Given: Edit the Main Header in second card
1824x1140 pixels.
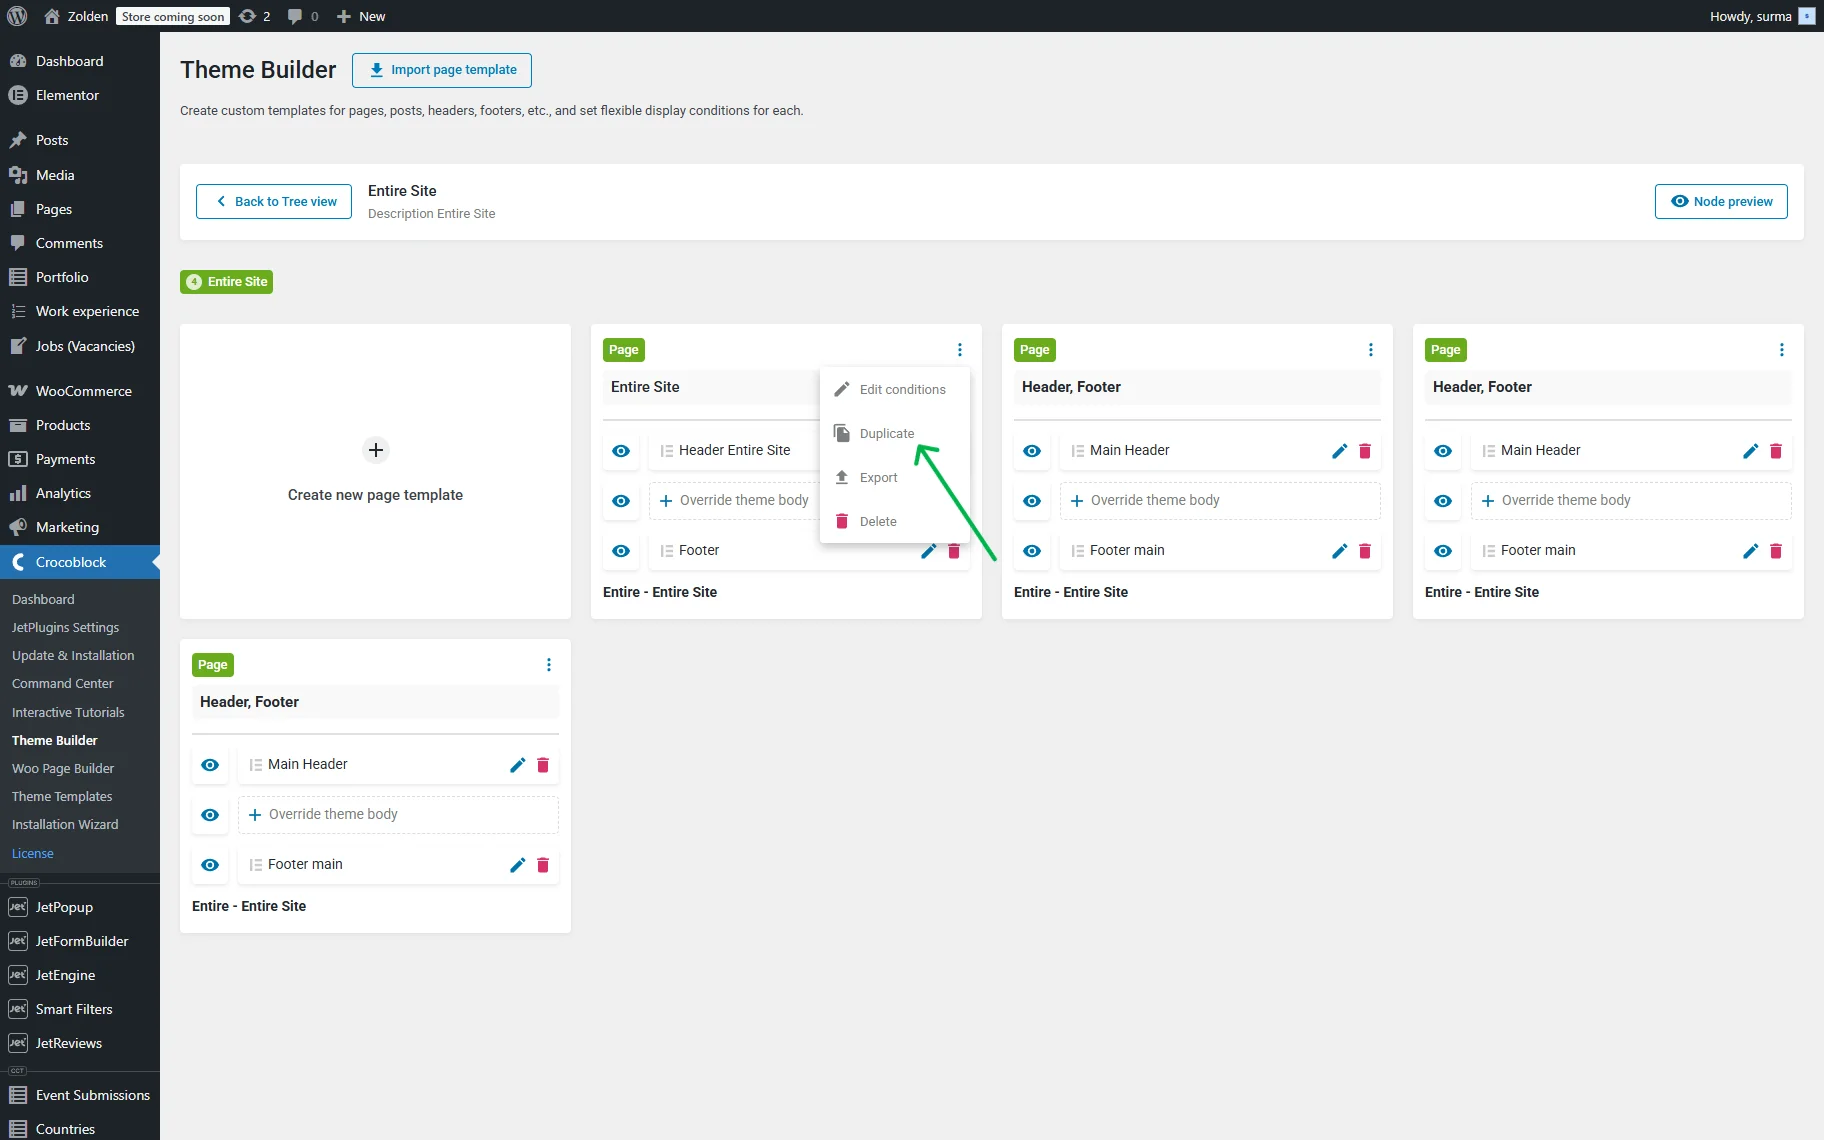Looking at the screenshot, I should [x=1339, y=451].
